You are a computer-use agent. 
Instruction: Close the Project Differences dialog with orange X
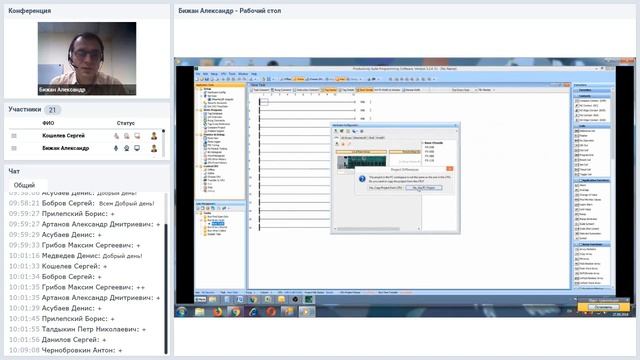point(449,169)
